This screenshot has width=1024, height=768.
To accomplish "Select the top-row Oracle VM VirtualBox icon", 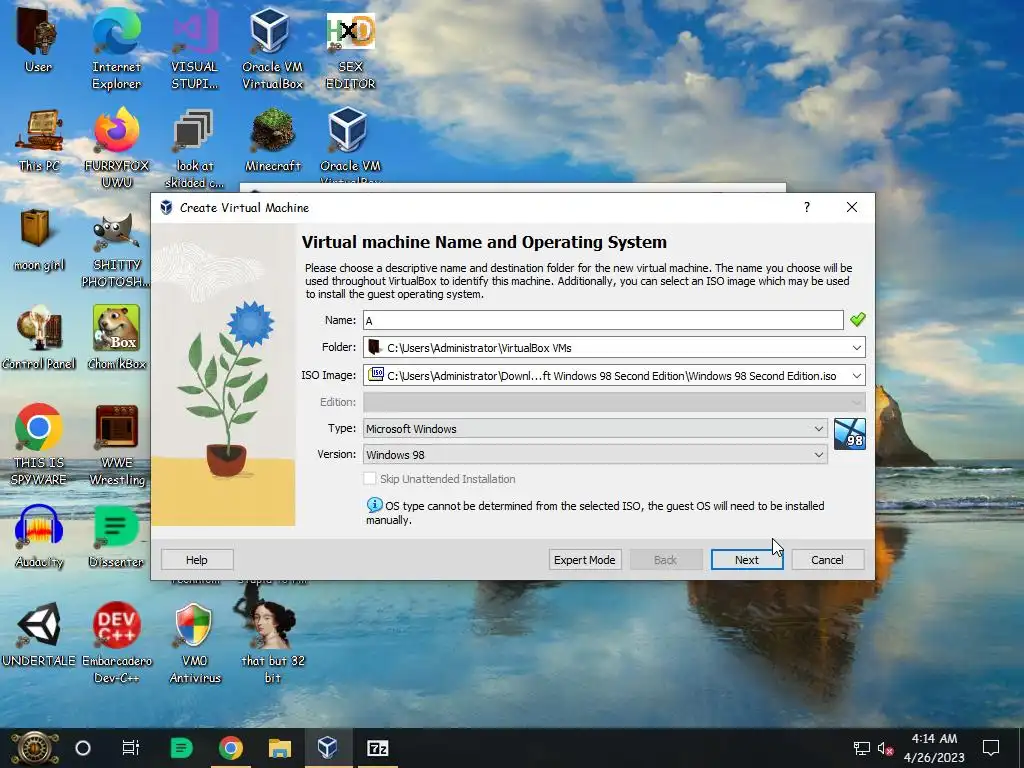I will [272, 47].
